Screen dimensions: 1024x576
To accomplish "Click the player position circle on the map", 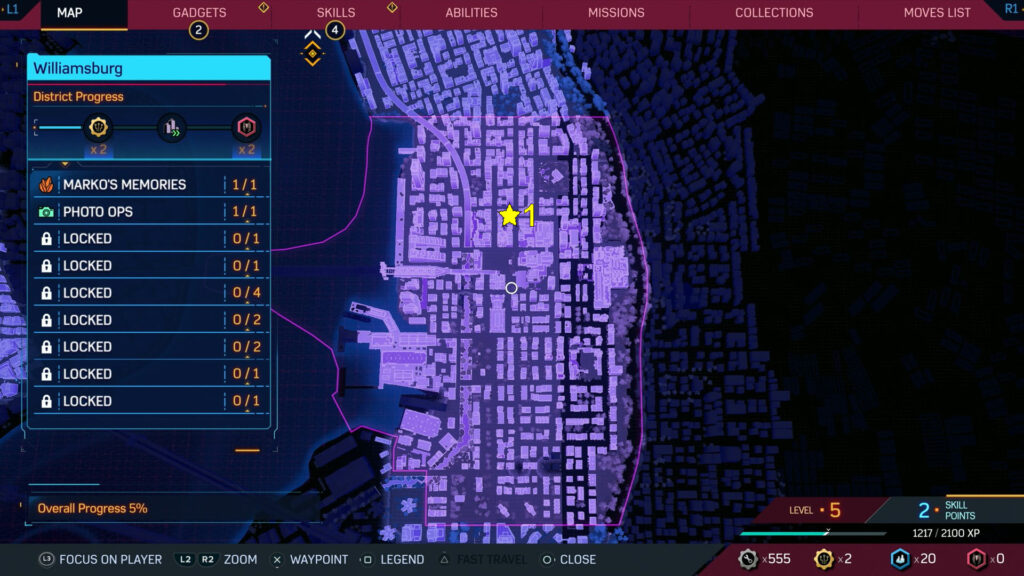I will [x=511, y=287].
